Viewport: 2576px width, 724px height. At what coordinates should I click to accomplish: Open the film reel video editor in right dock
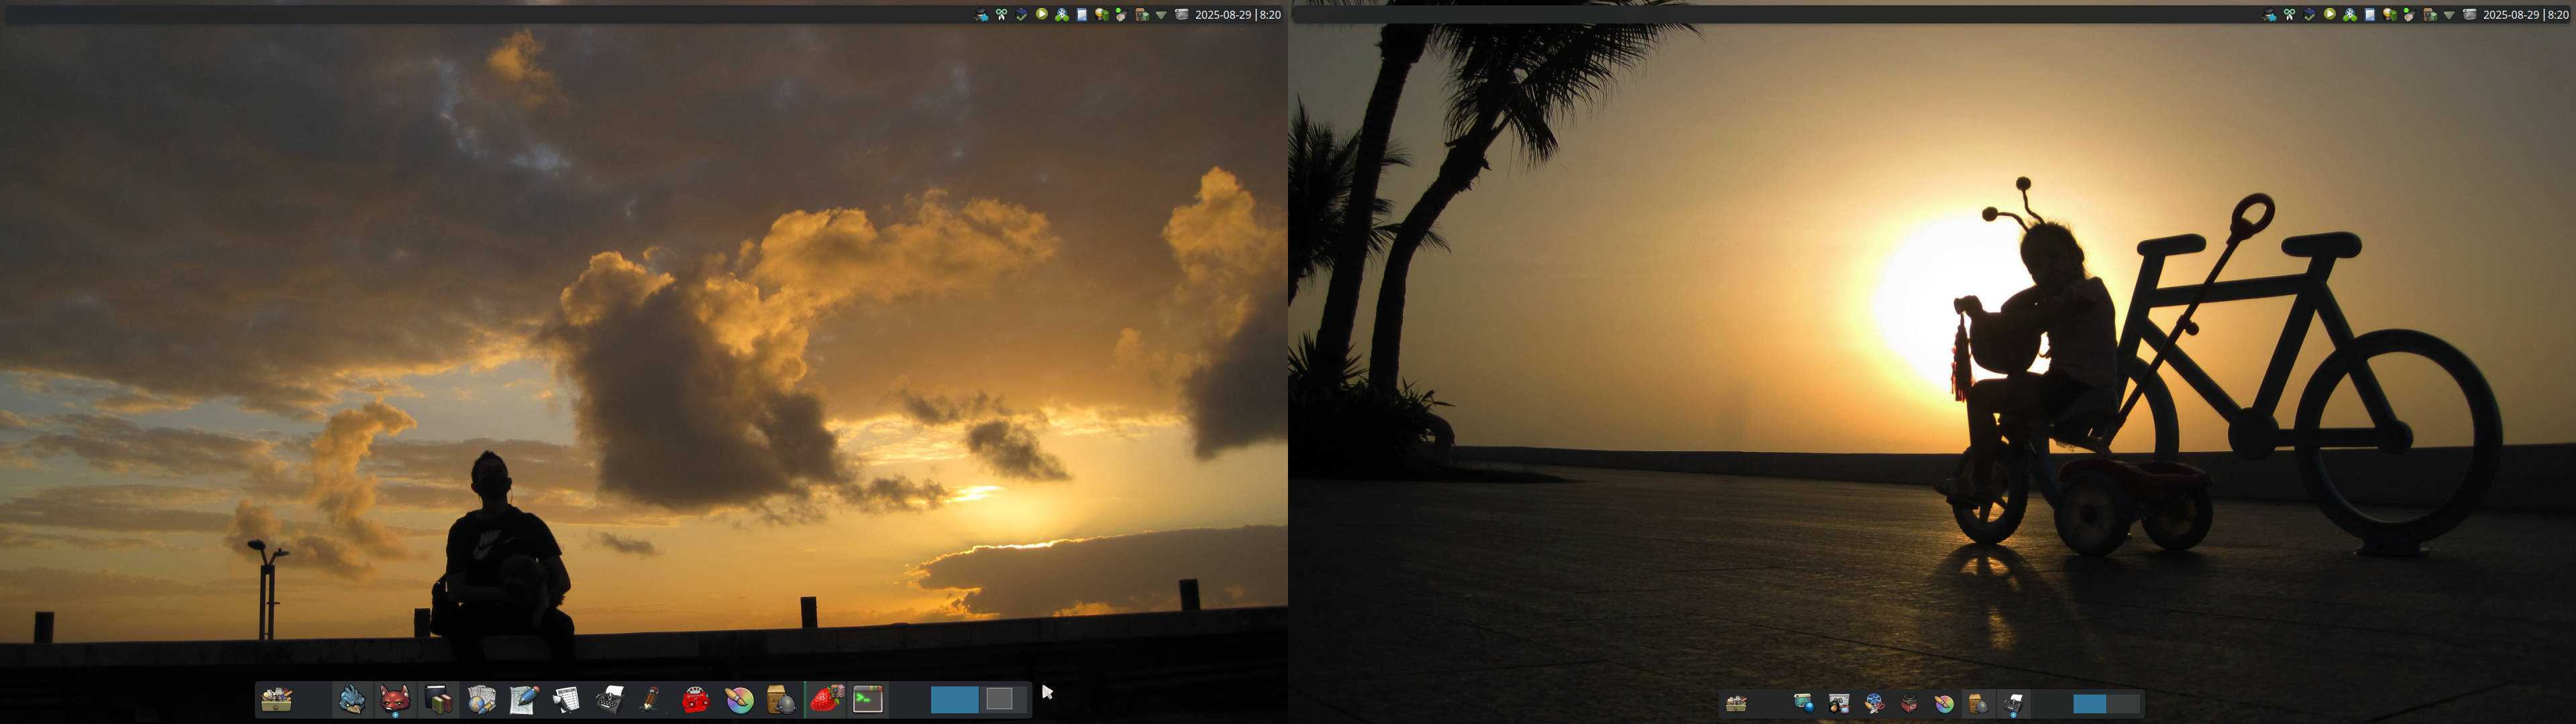pos(1875,704)
